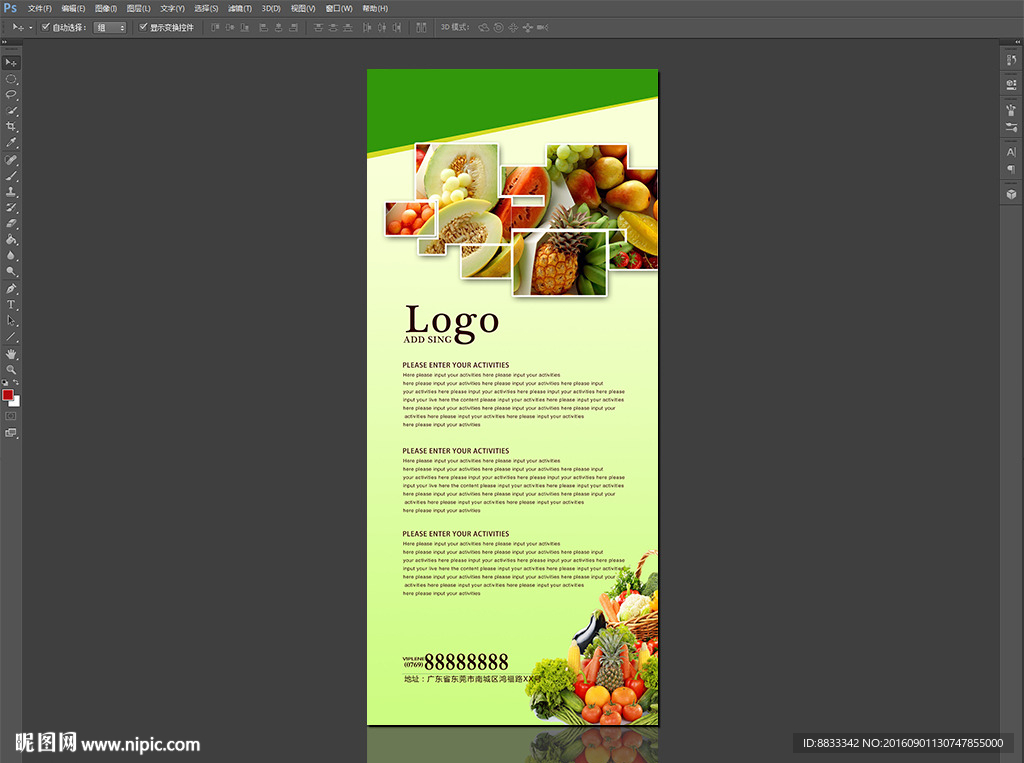Toggle the 自动选择 checkbox
This screenshot has width=1024, height=763.
[46, 27]
